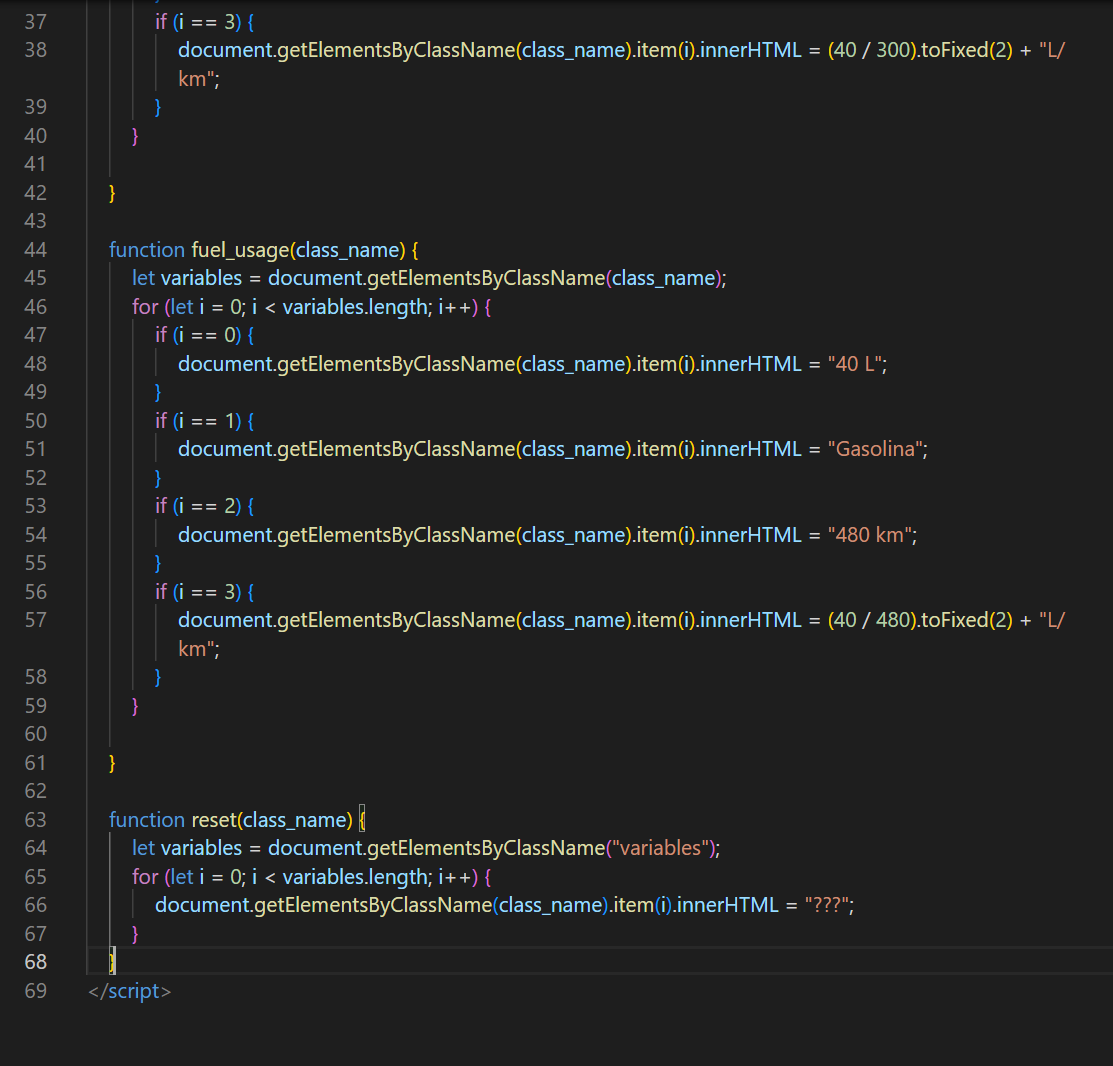Click line number 45 in the gutter
1113x1066 pixels.
[x=35, y=278]
